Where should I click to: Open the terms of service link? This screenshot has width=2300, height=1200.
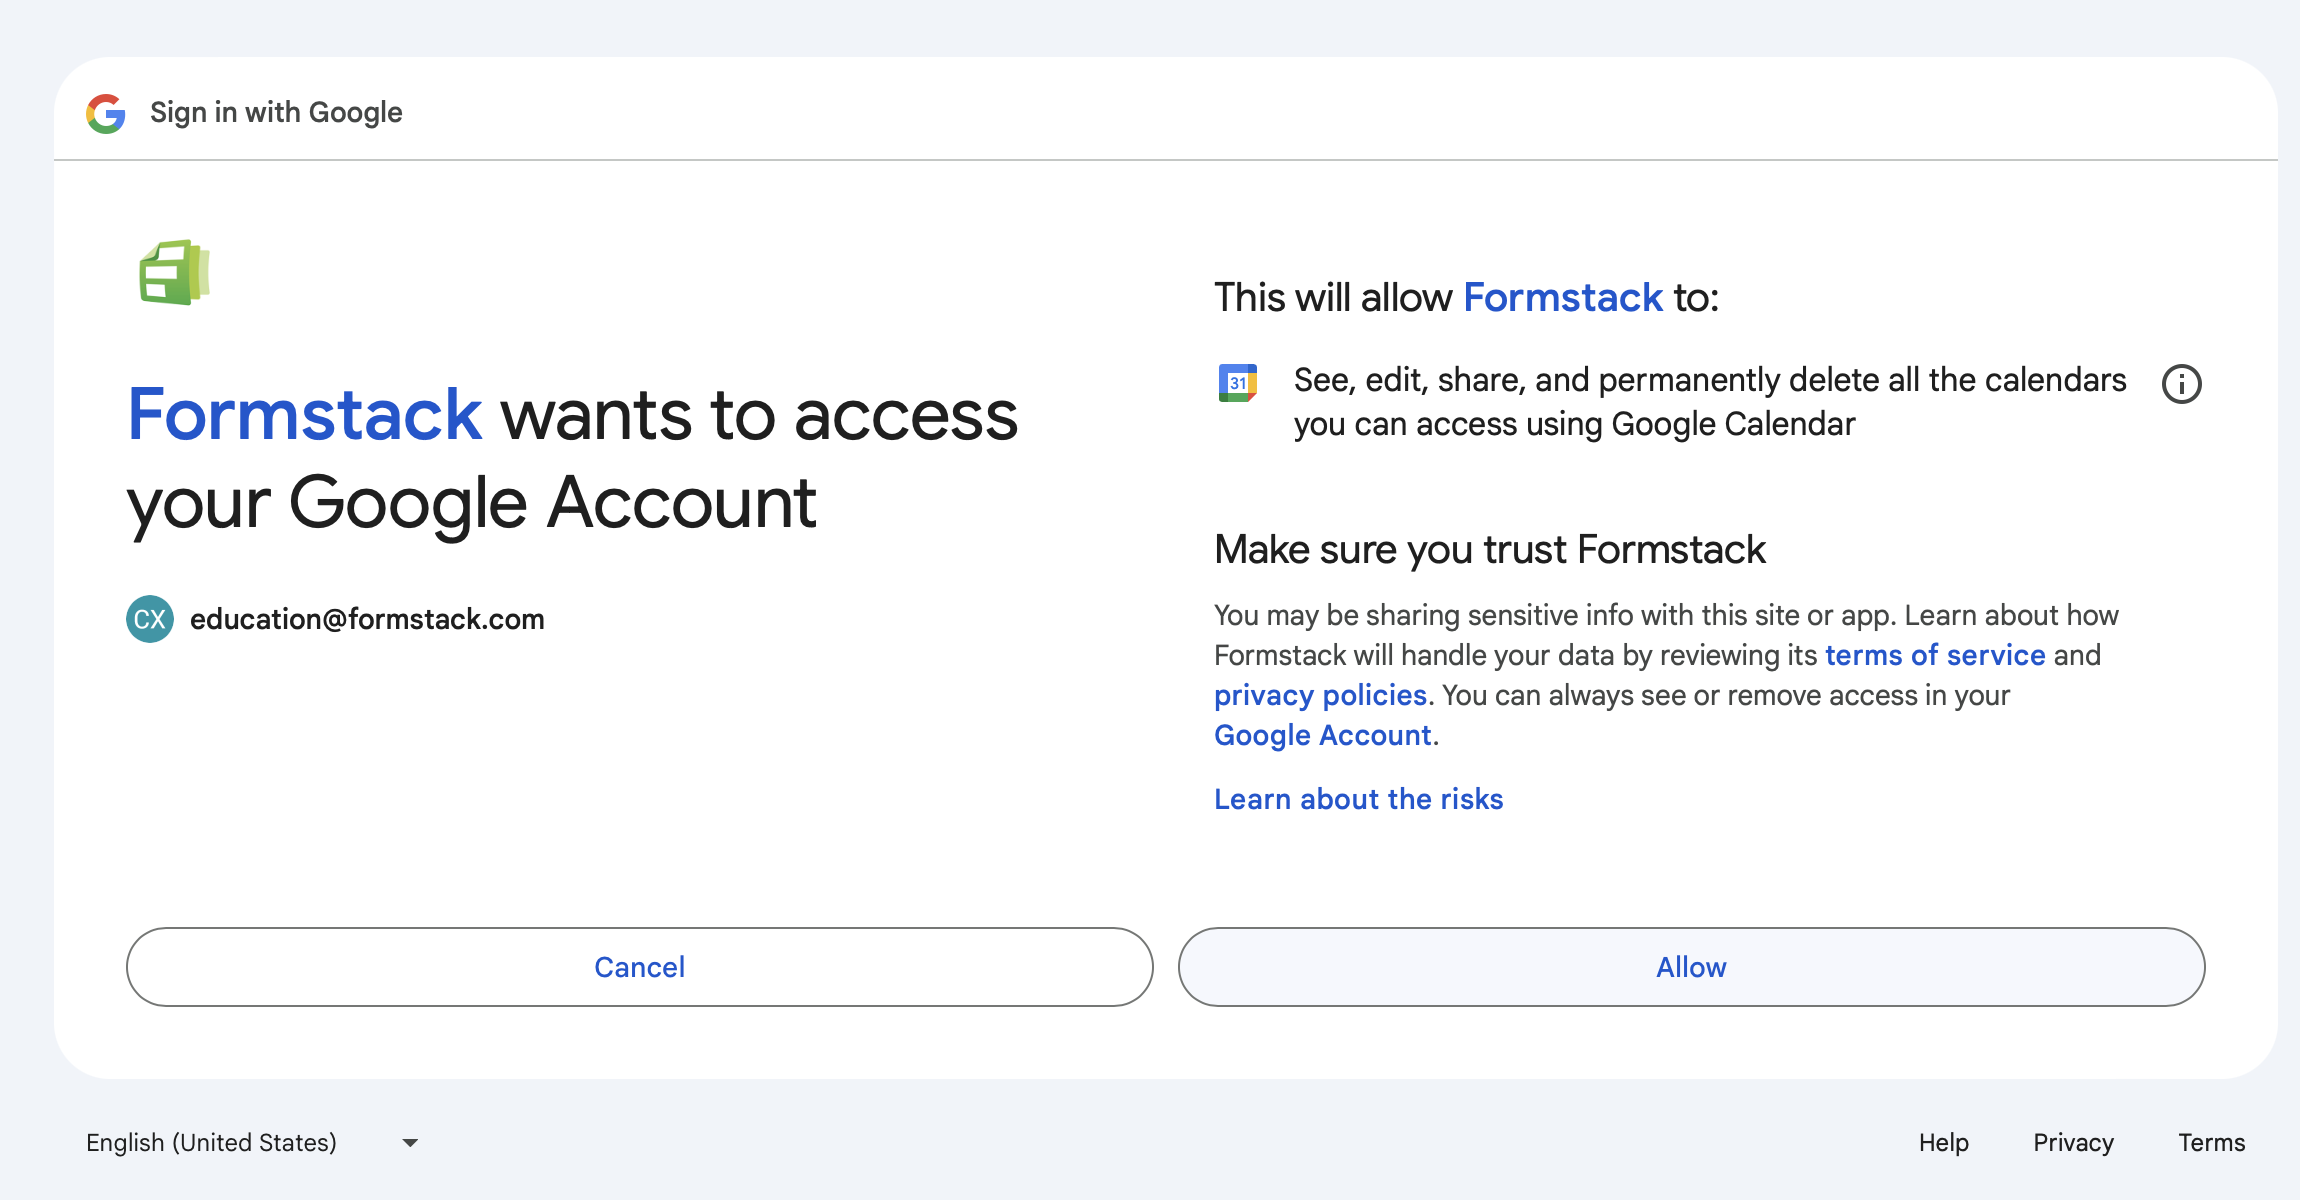(1934, 655)
